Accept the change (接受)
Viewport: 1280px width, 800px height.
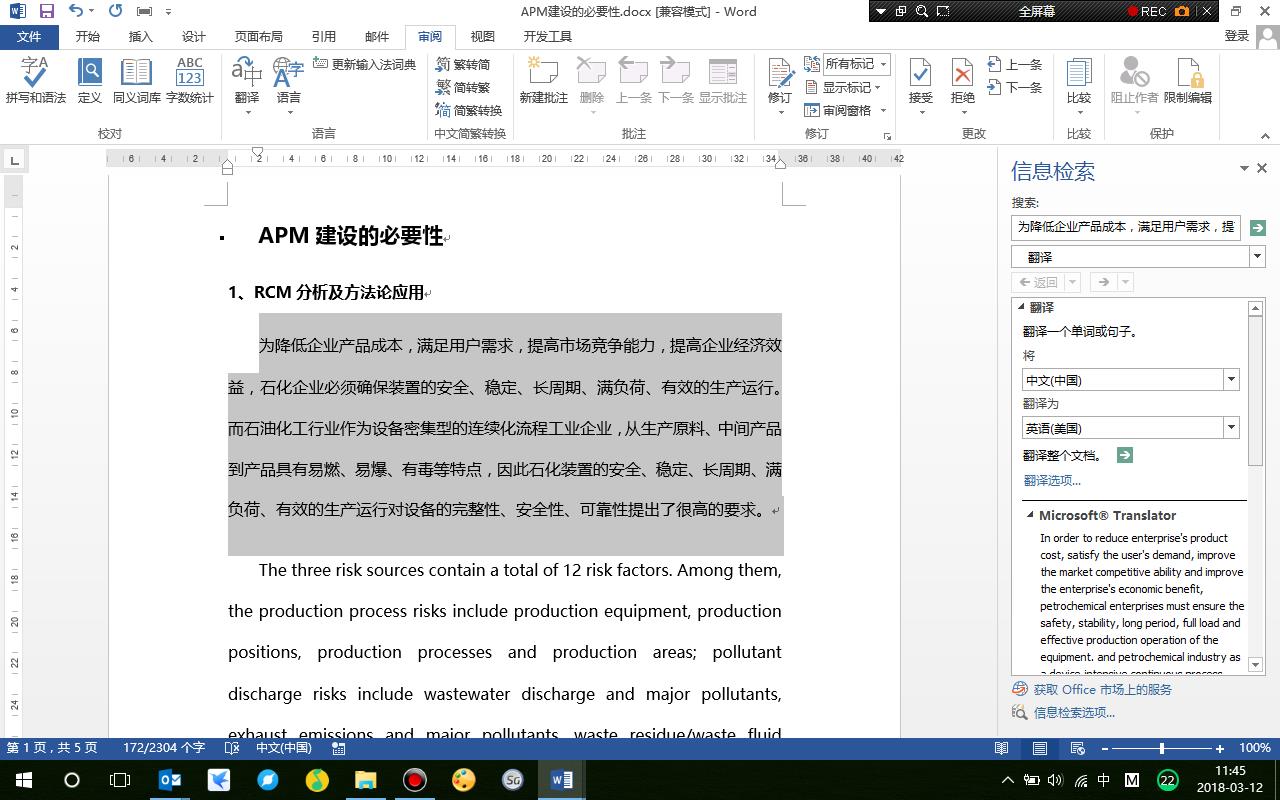920,80
